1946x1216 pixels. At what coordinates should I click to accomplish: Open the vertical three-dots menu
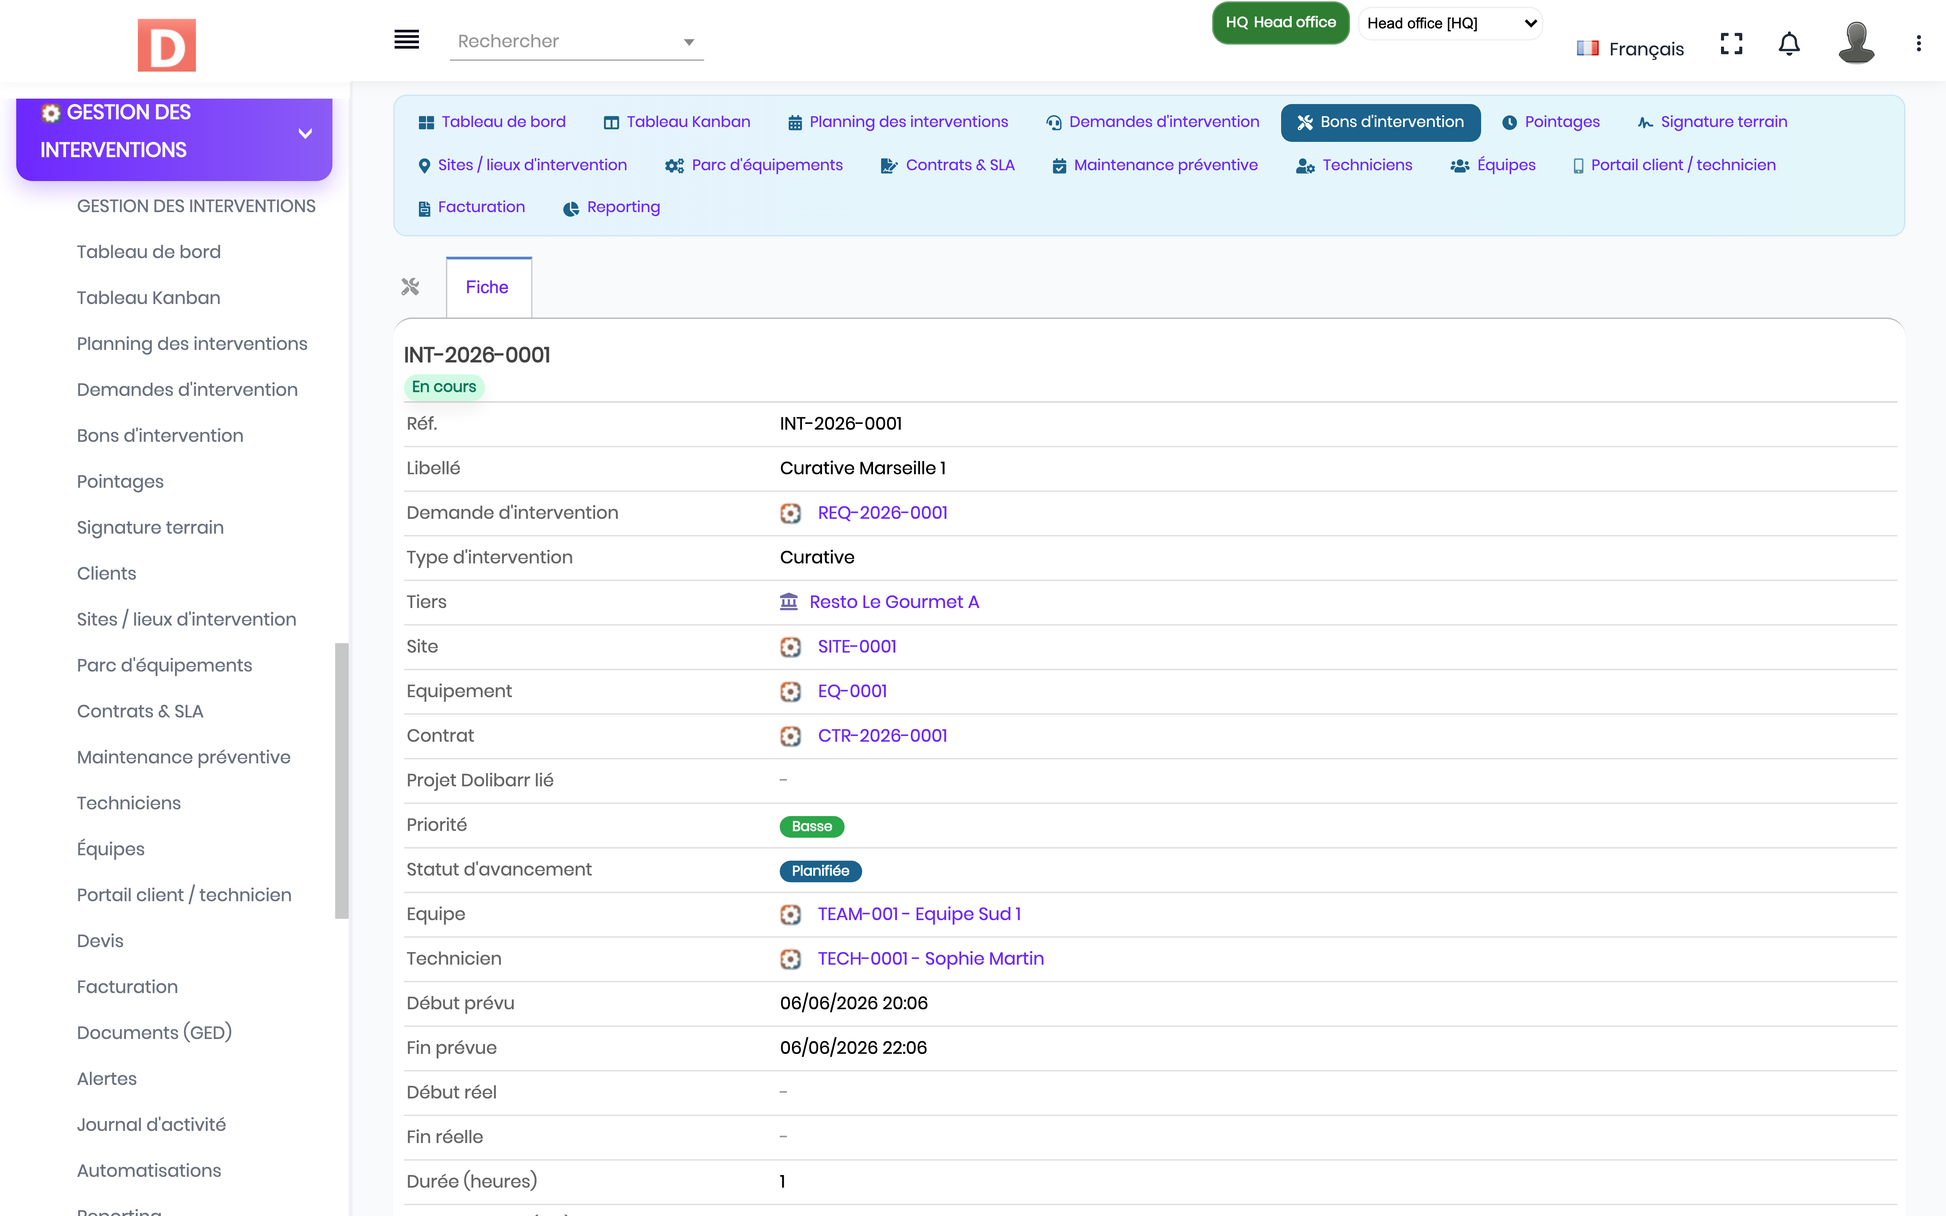(1918, 44)
